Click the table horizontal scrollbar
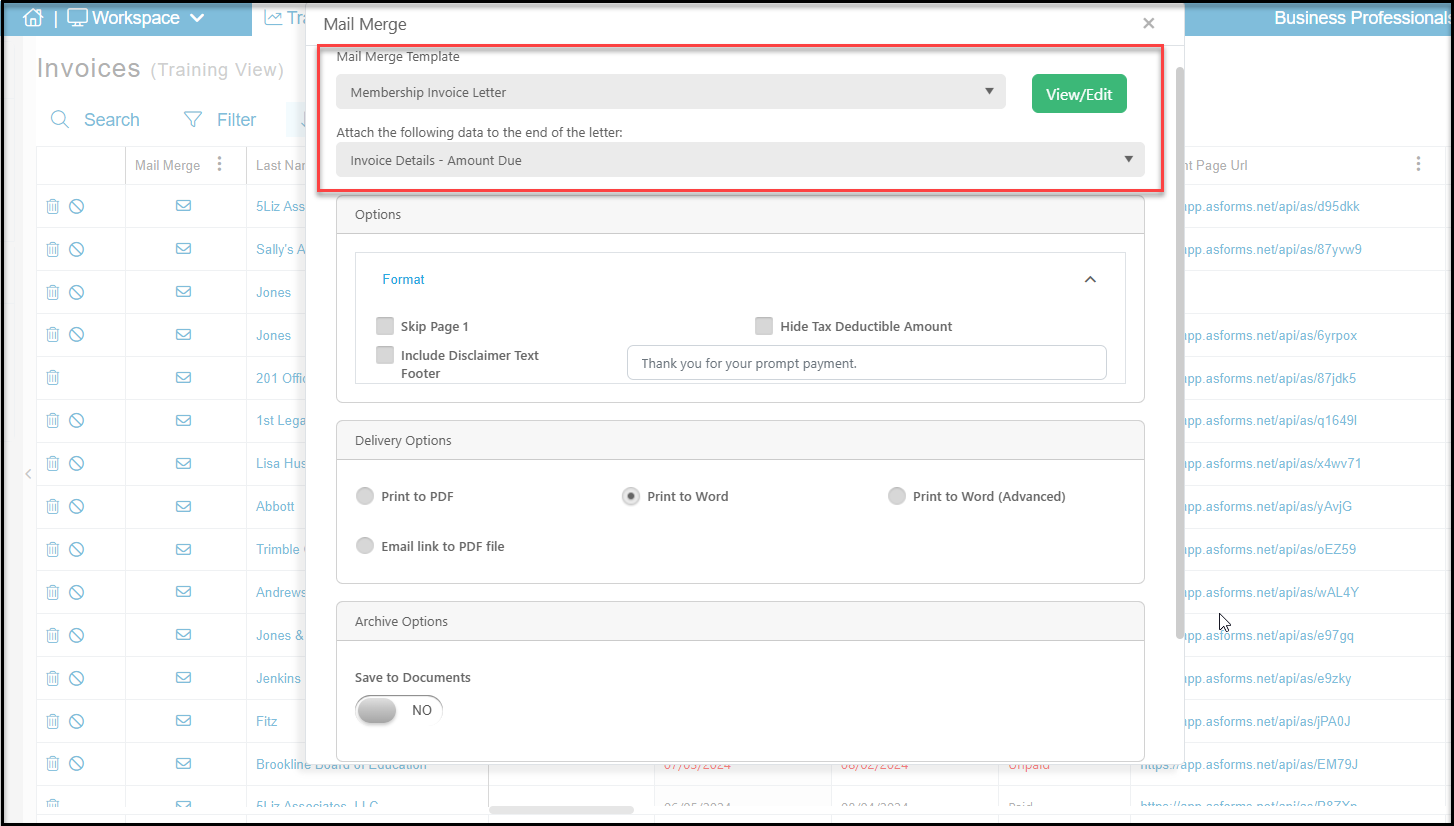This screenshot has width=1454, height=826. (561, 810)
